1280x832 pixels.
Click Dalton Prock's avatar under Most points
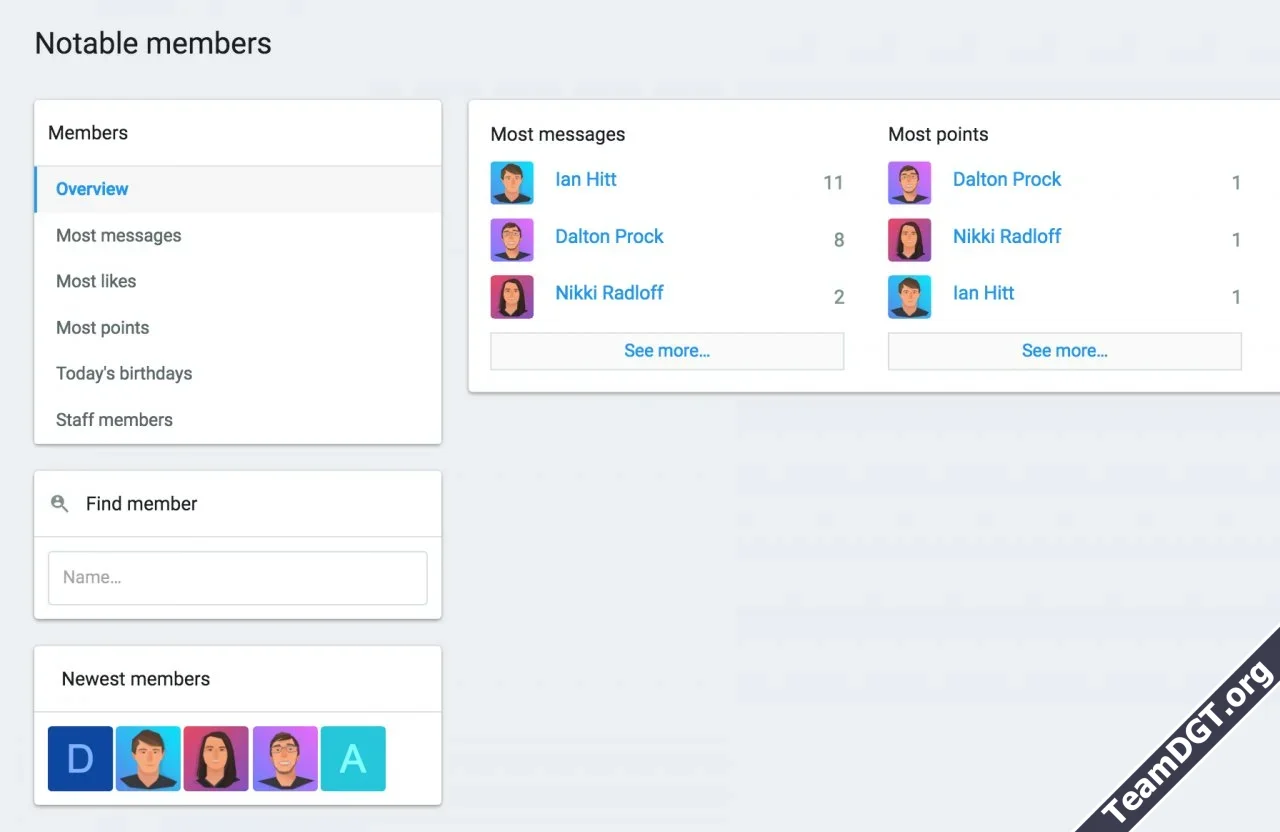[909, 183]
